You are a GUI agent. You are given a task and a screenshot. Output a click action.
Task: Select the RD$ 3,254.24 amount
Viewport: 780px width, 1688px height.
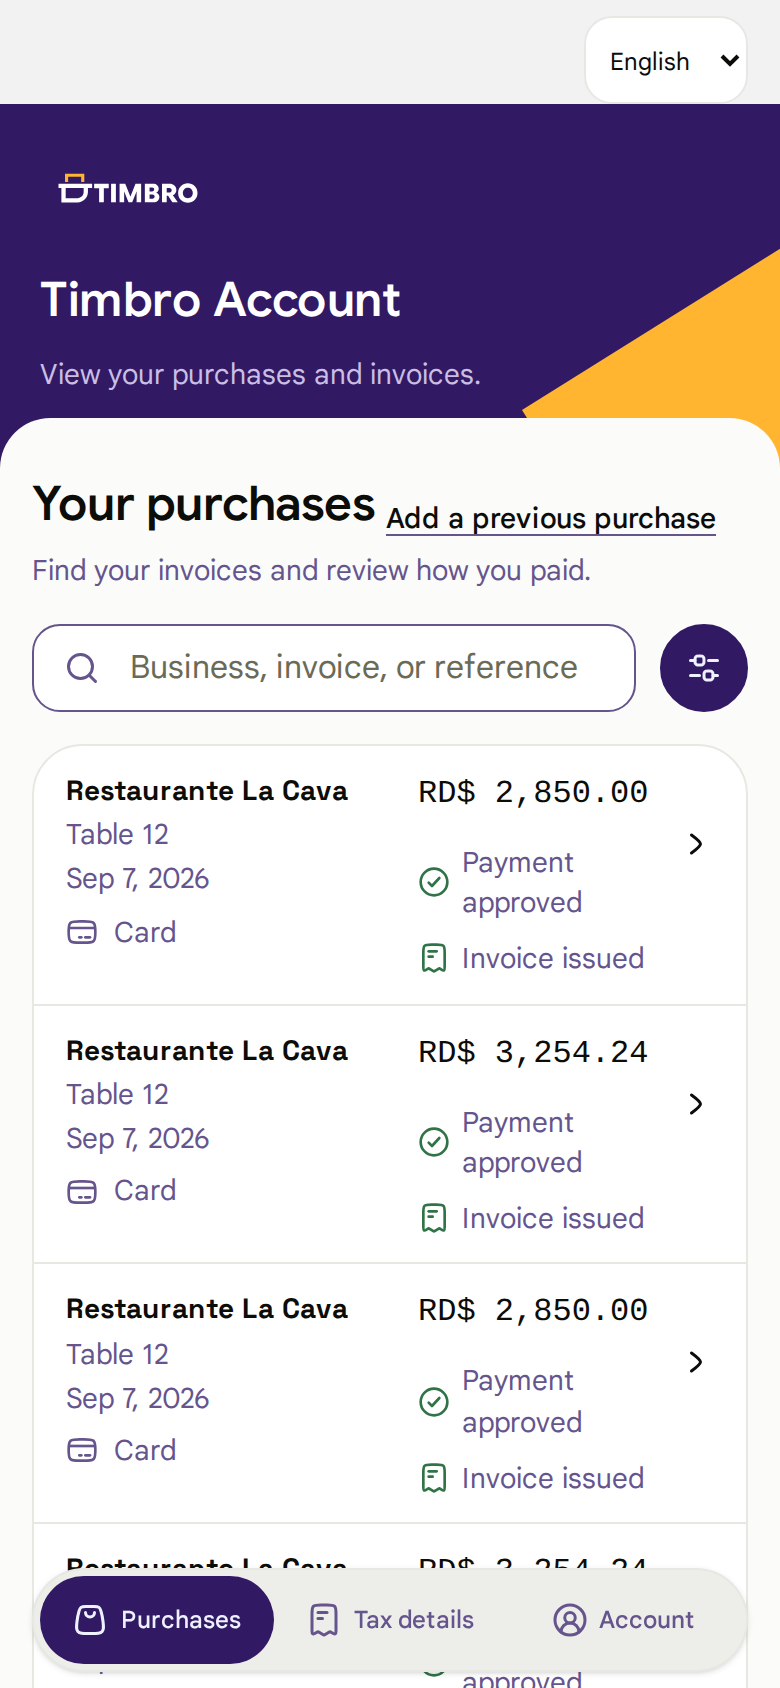(x=533, y=1052)
